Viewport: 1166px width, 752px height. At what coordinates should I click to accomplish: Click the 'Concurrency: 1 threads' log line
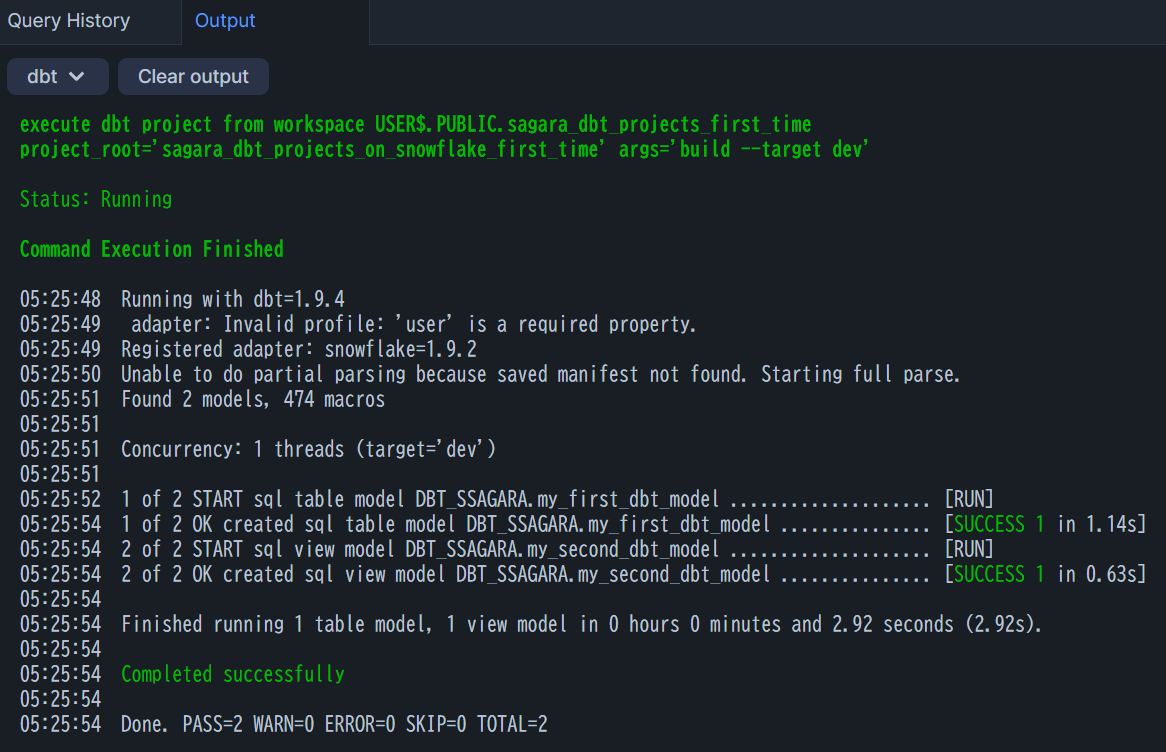pos(309,449)
